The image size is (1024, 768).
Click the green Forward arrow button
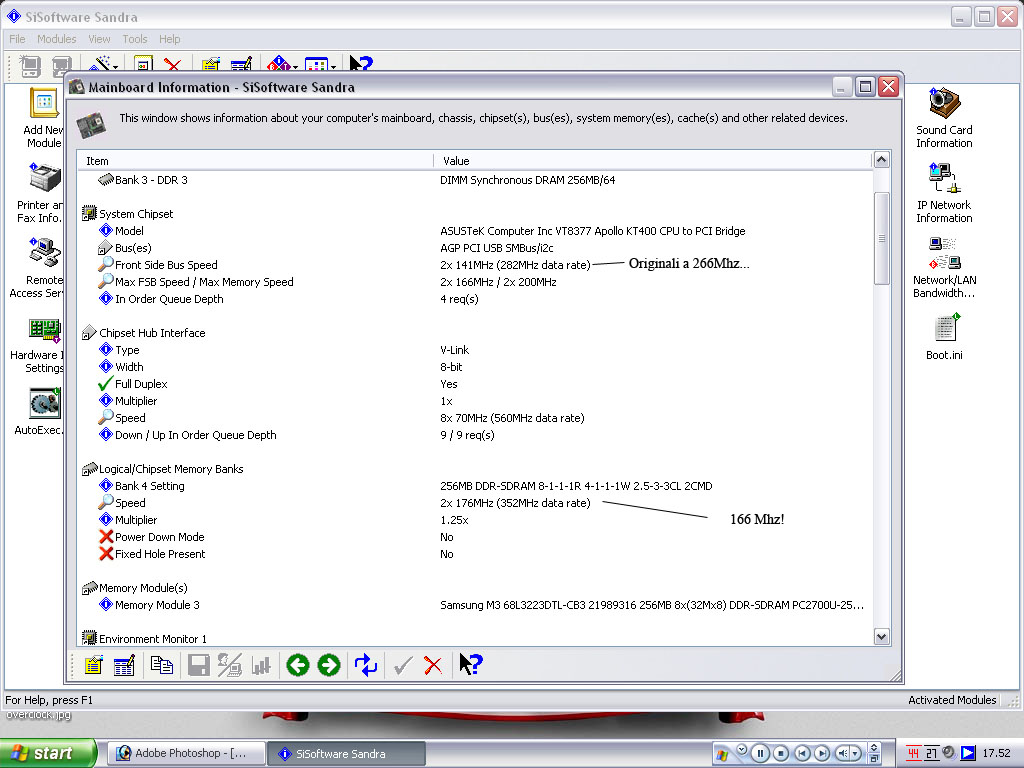coord(329,665)
